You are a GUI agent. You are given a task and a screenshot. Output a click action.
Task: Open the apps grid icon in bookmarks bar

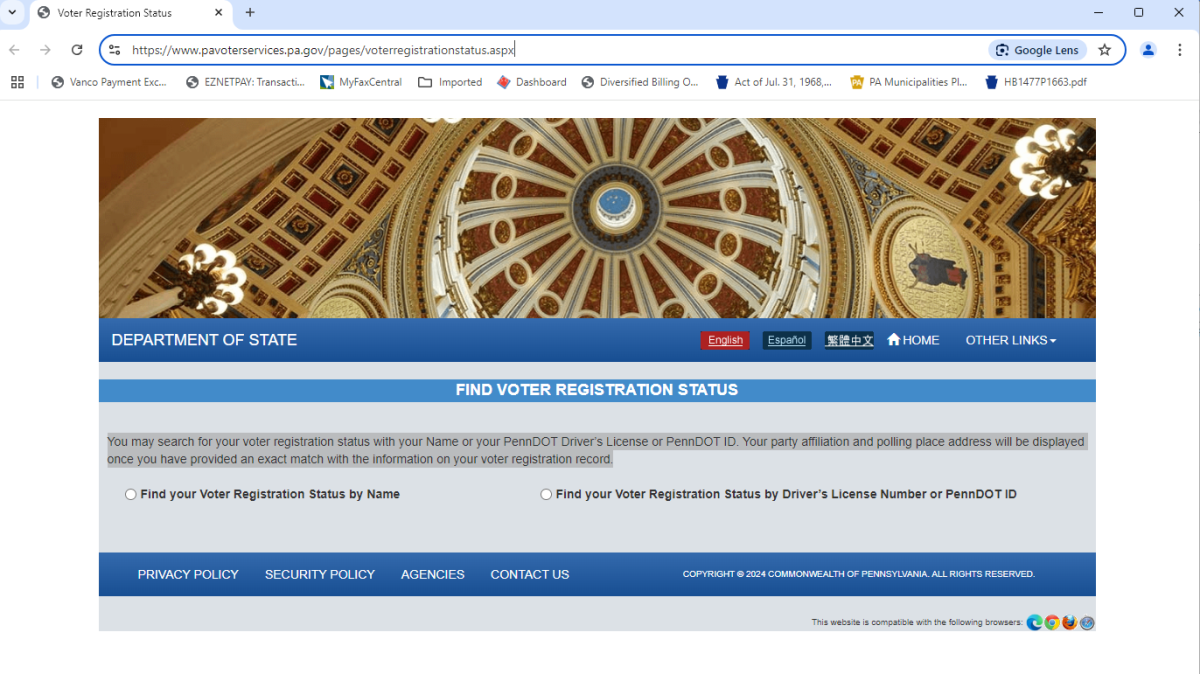[x=17, y=82]
